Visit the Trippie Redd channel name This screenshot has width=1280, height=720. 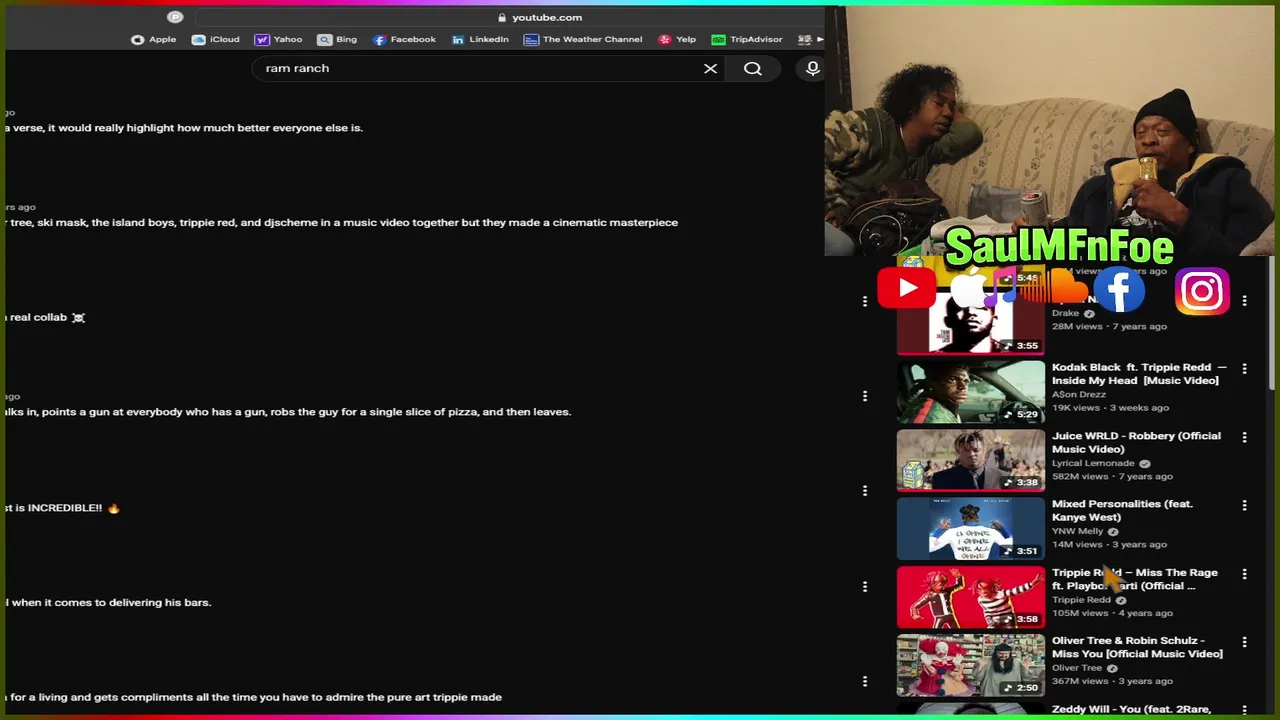[1081, 600]
